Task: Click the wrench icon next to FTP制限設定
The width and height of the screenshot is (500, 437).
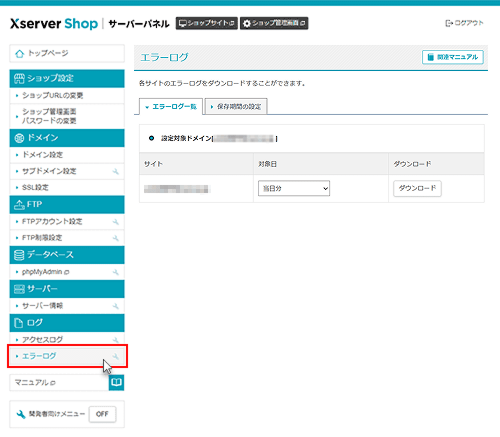Action: point(116,238)
